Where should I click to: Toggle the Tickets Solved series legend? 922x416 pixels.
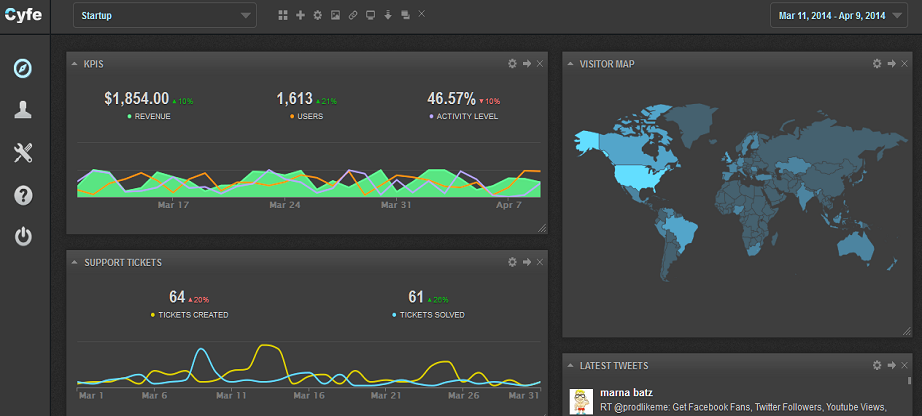(428, 315)
